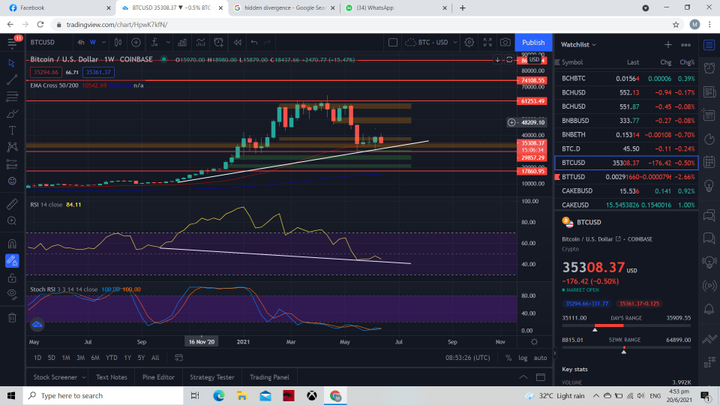Screen dimensions: 720x405
Task: Toggle stay in drawing mode
Action: 12,261
